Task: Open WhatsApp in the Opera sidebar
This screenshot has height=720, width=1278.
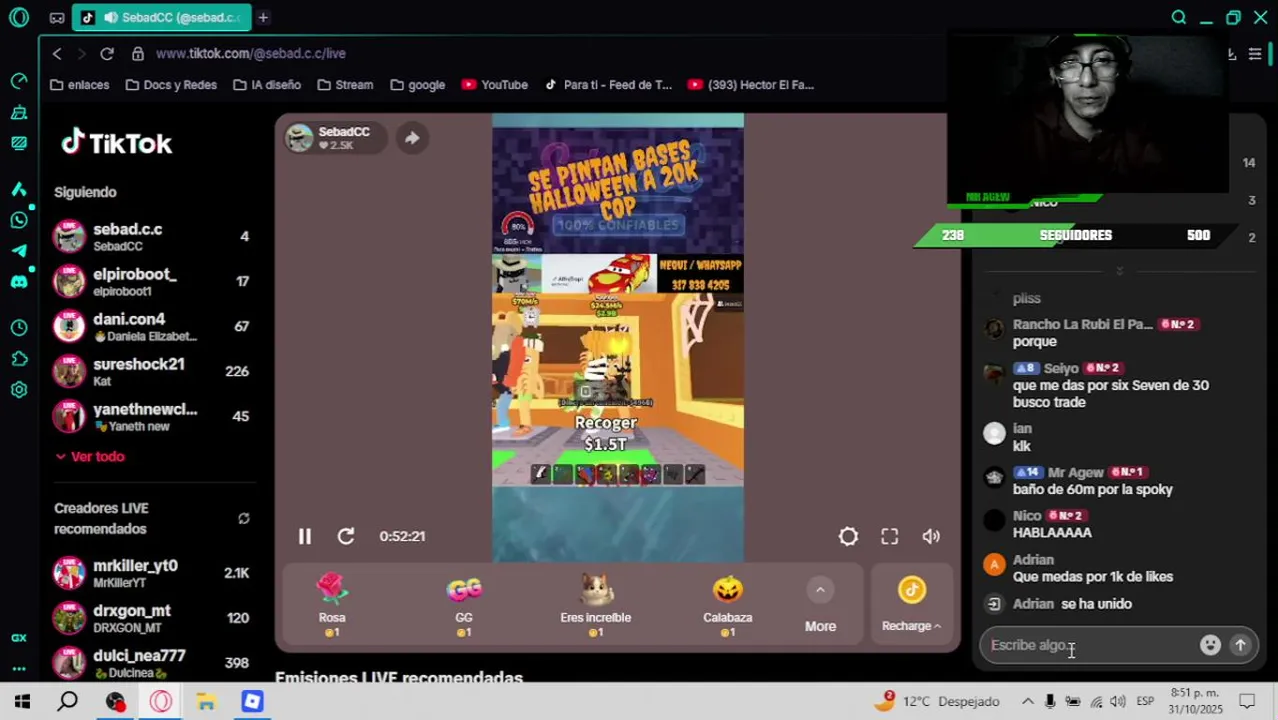Action: point(18,220)
